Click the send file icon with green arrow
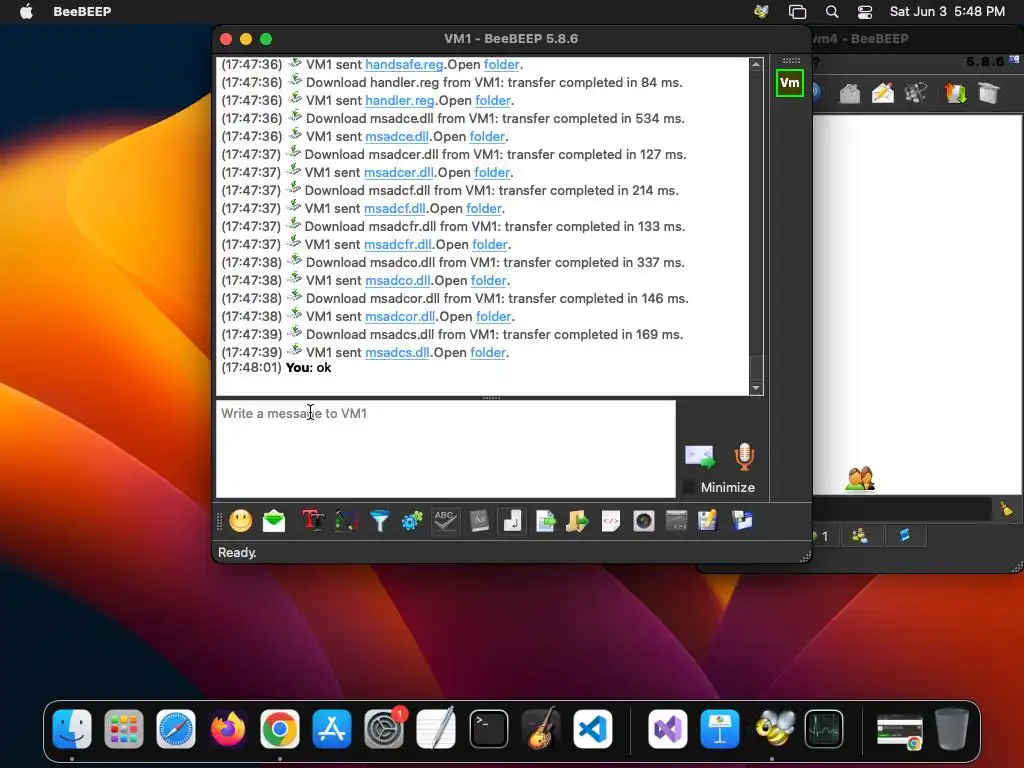The width and height of the screenshot is (1024, 768). pyautogui.click(x=545, y=521)
